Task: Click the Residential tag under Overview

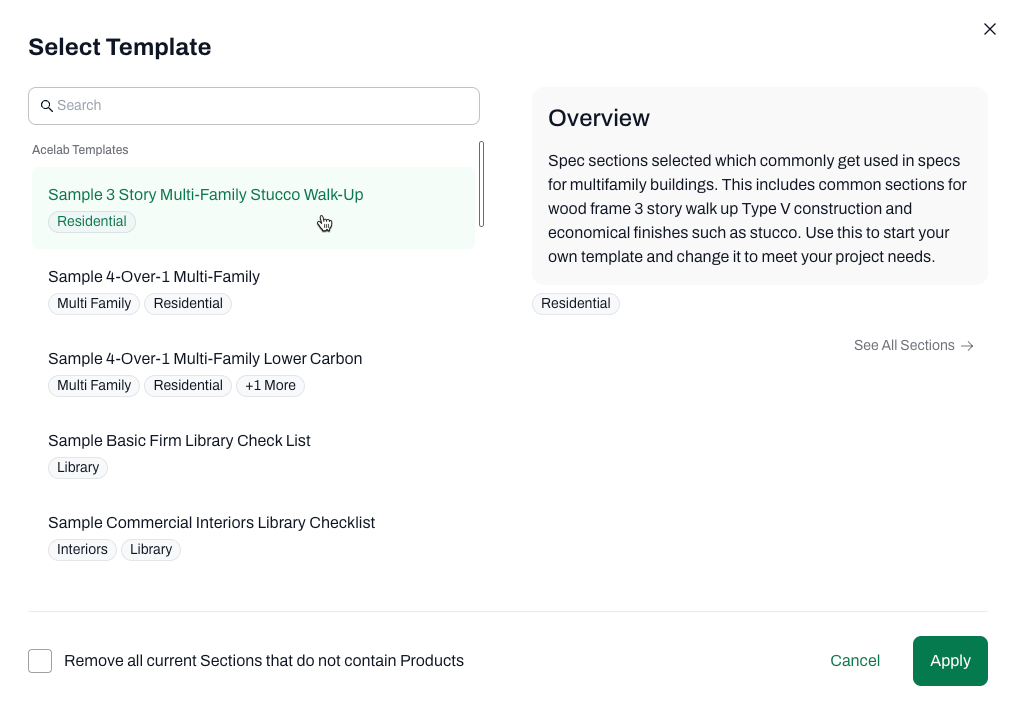Action: coord(576,303)
